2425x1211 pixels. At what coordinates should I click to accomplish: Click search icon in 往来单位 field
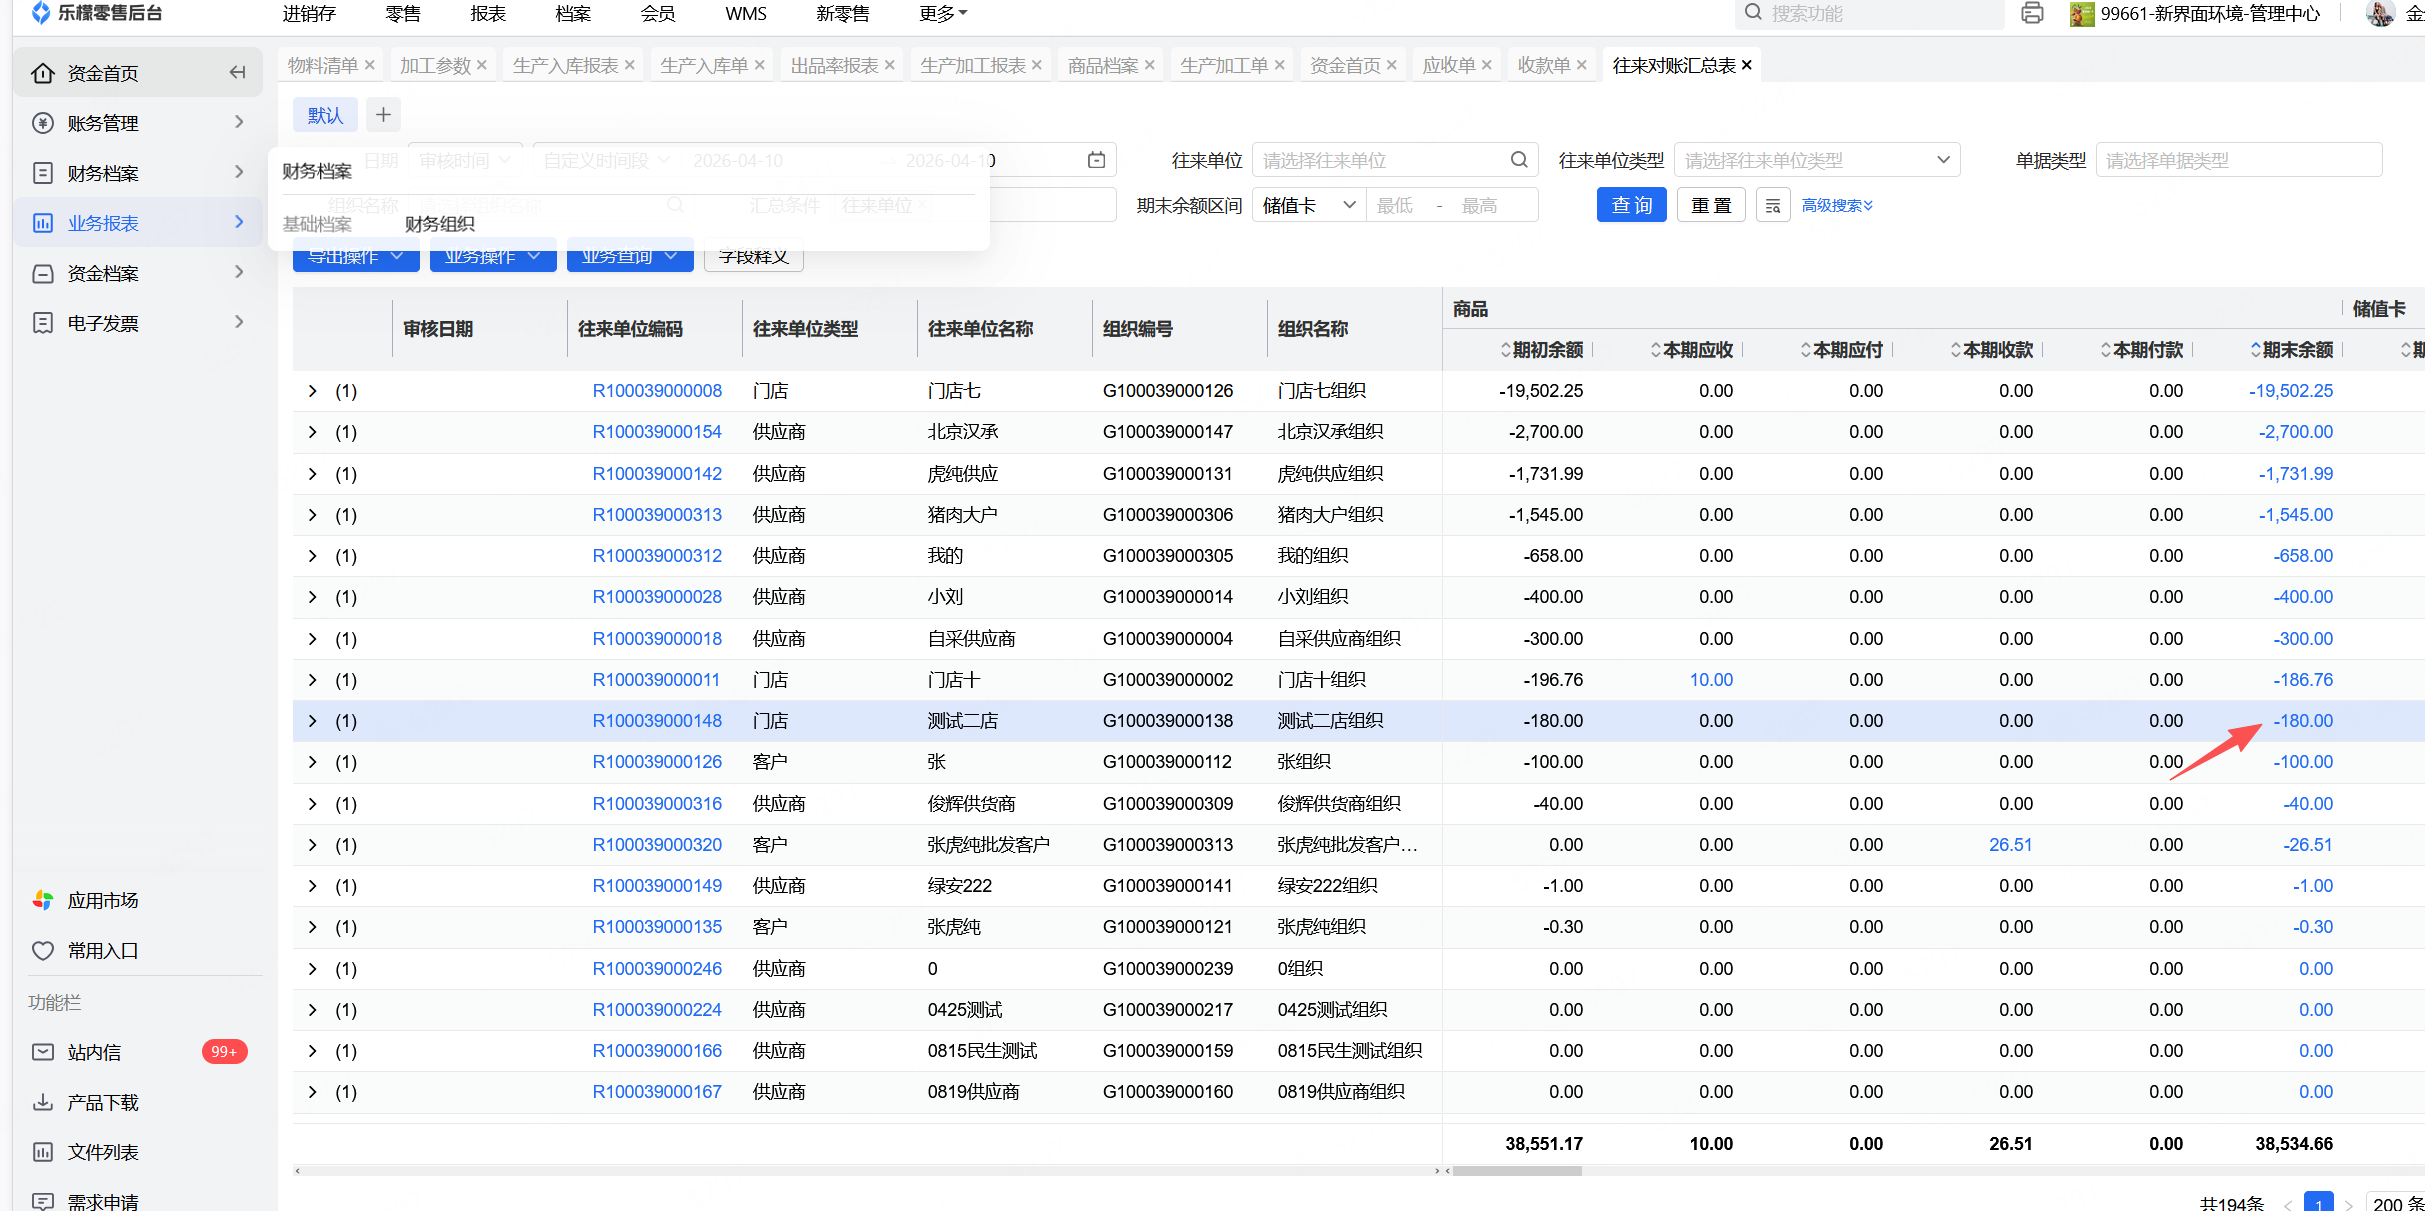click(1518, 160)
